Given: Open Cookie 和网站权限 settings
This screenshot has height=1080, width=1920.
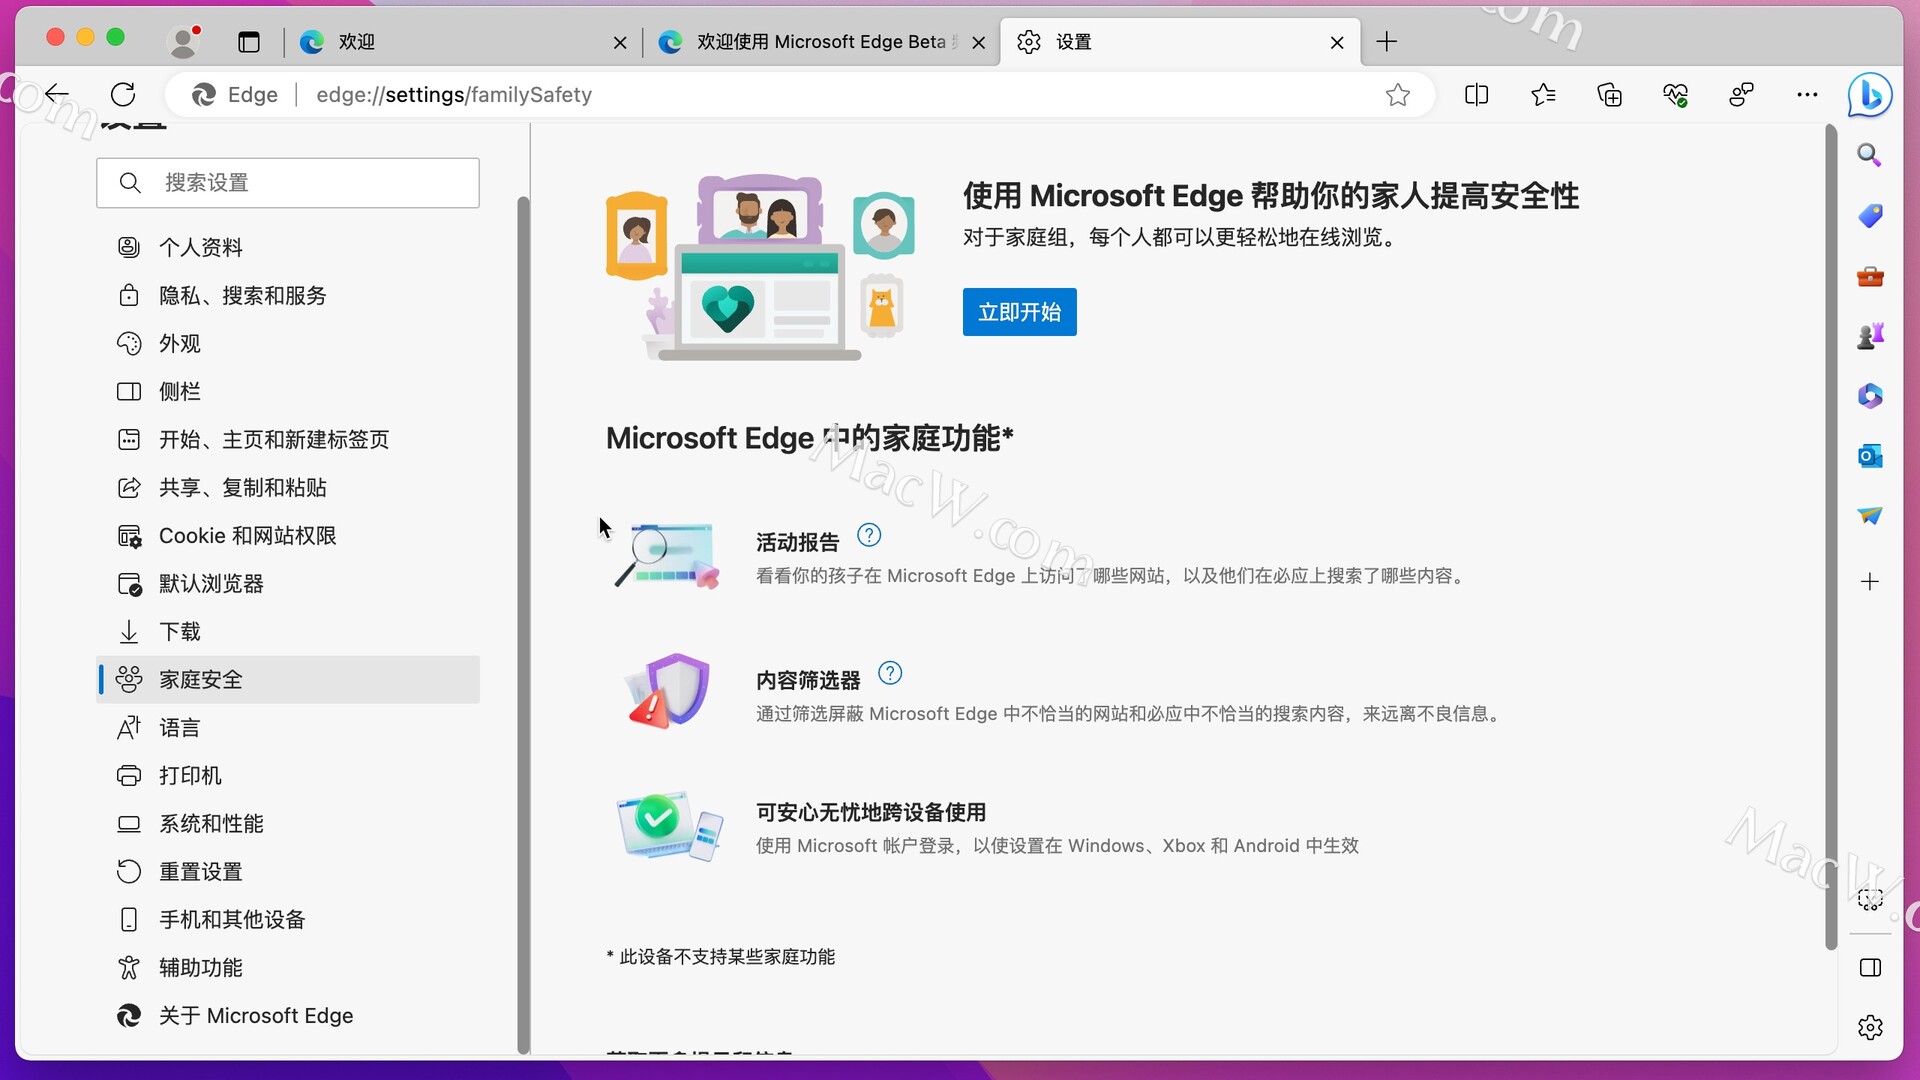Looking at the screenshot, I should coord(288,535).
